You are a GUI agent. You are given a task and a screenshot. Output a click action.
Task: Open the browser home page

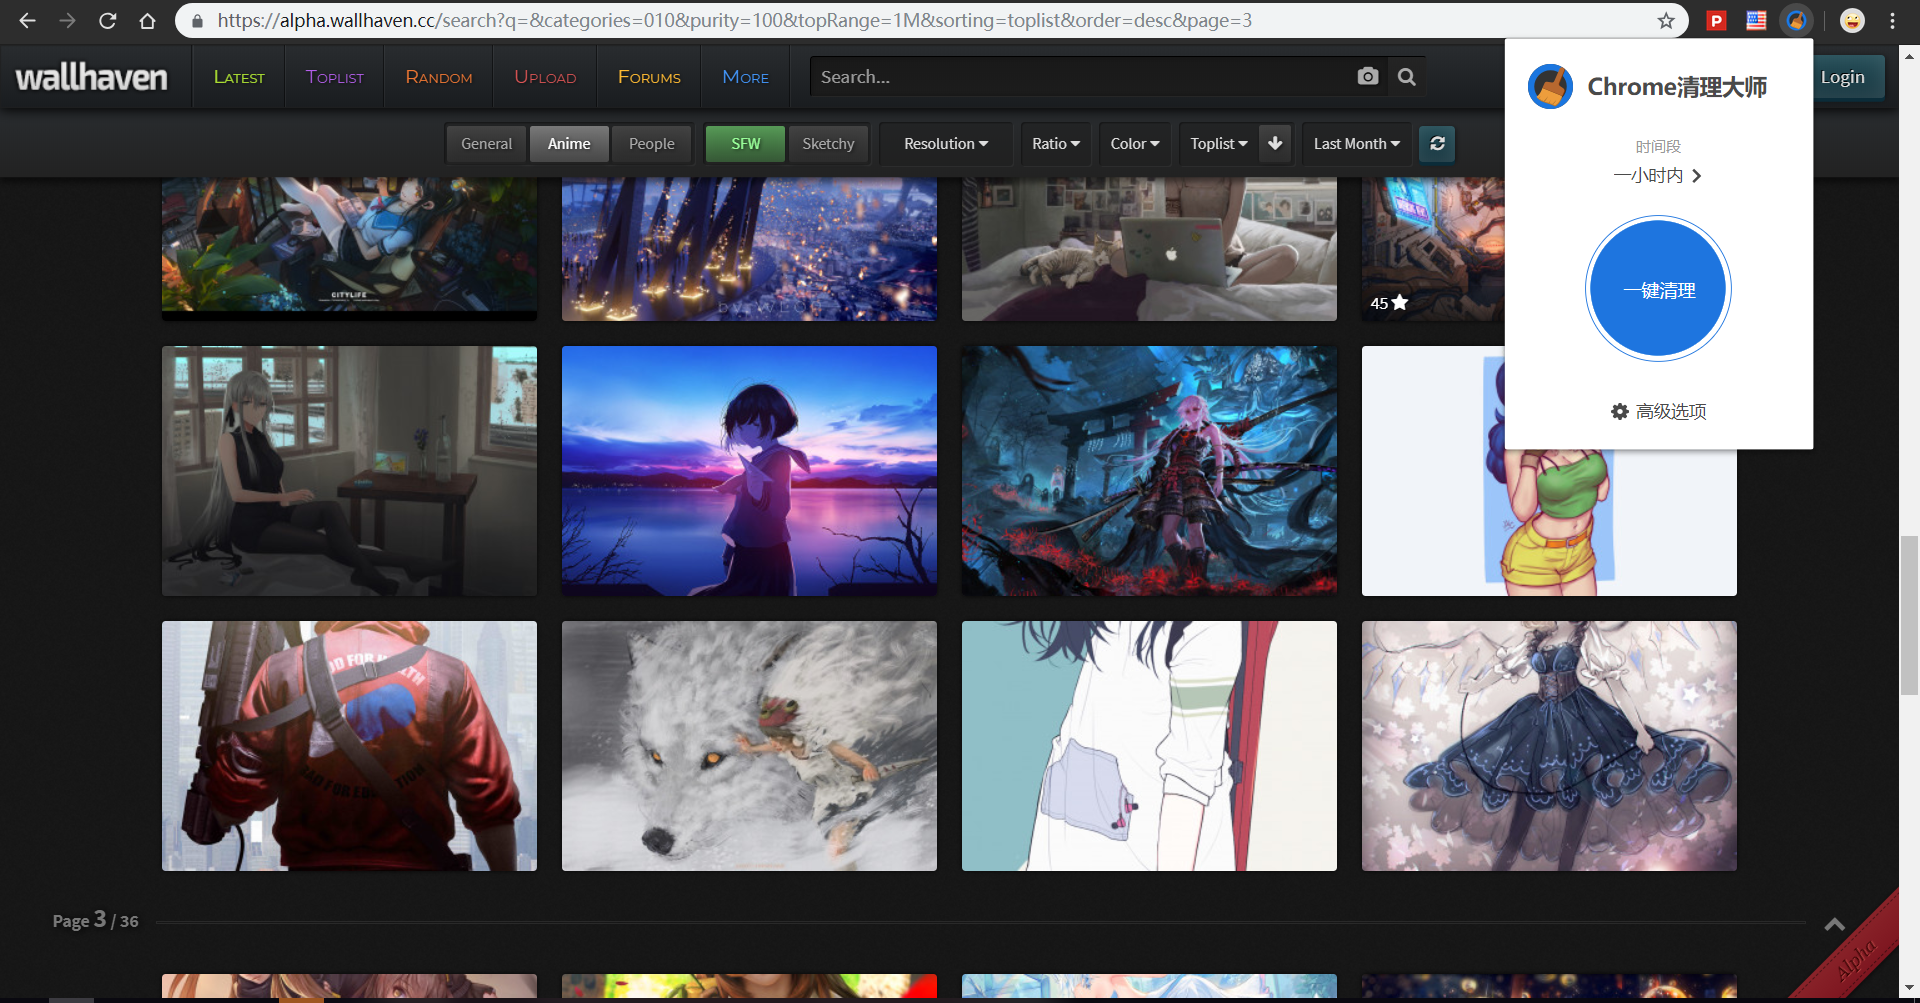coord(147,20)
